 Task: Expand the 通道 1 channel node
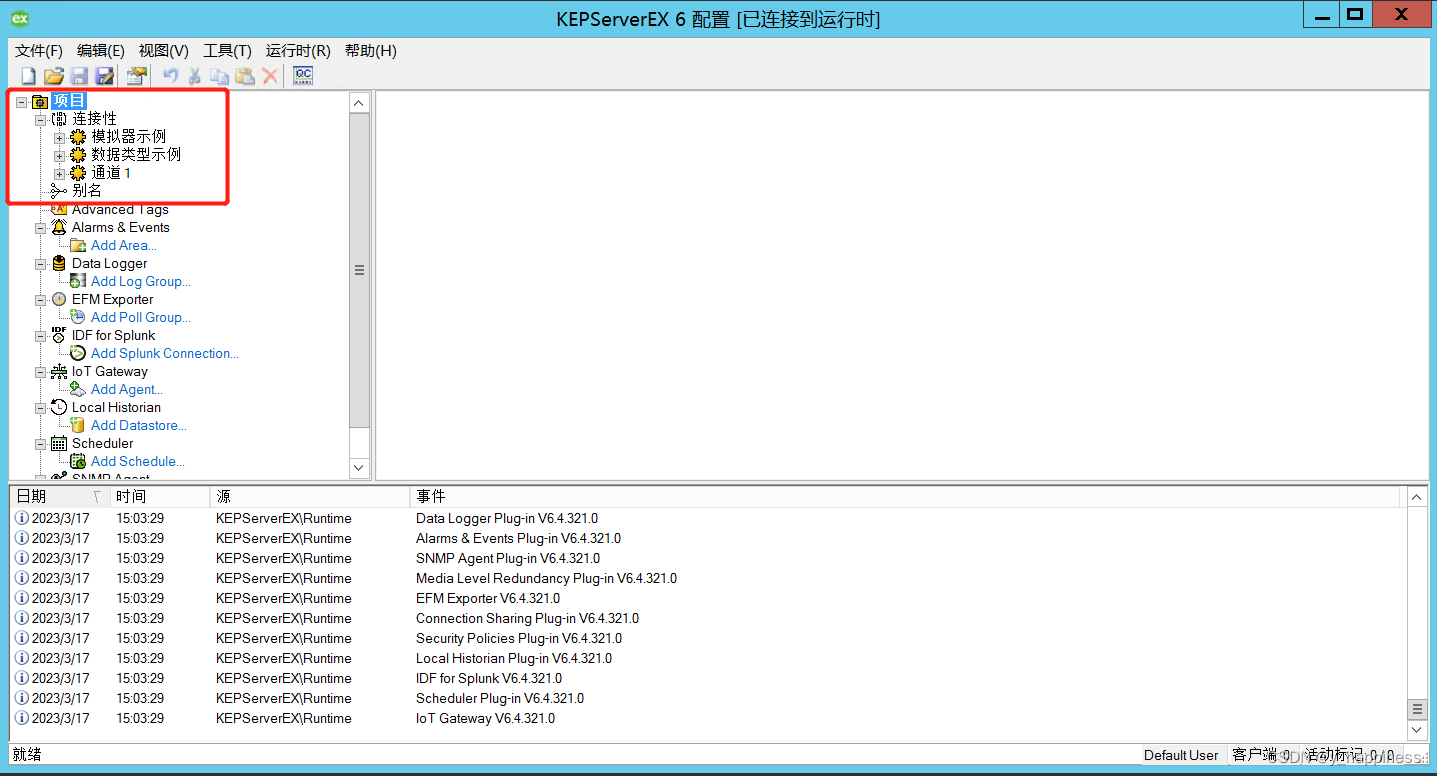tap(59, 173)
